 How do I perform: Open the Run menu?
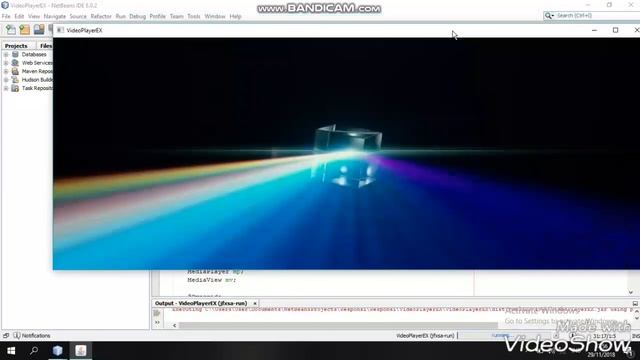pyautogui.click(x=120, y=16)
